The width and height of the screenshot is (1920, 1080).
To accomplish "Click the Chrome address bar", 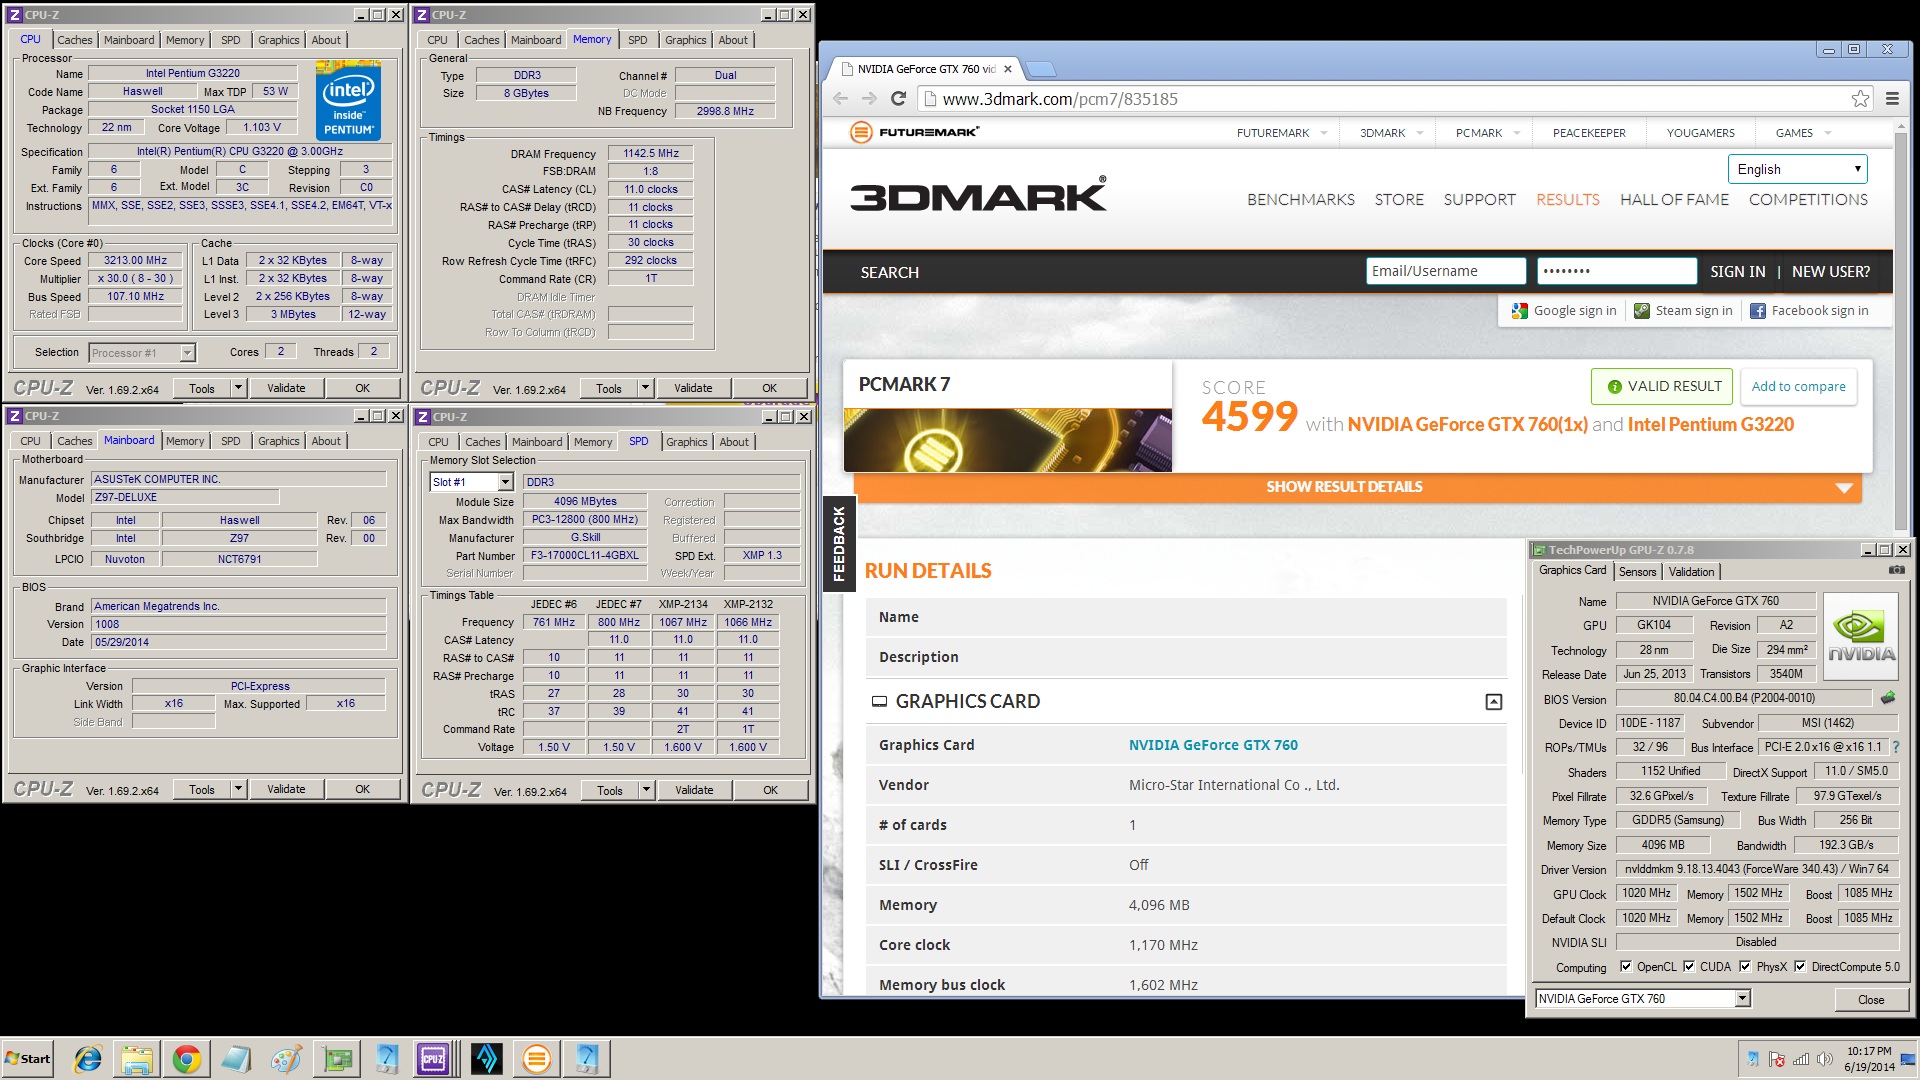I will click(x=1395, y=99).
